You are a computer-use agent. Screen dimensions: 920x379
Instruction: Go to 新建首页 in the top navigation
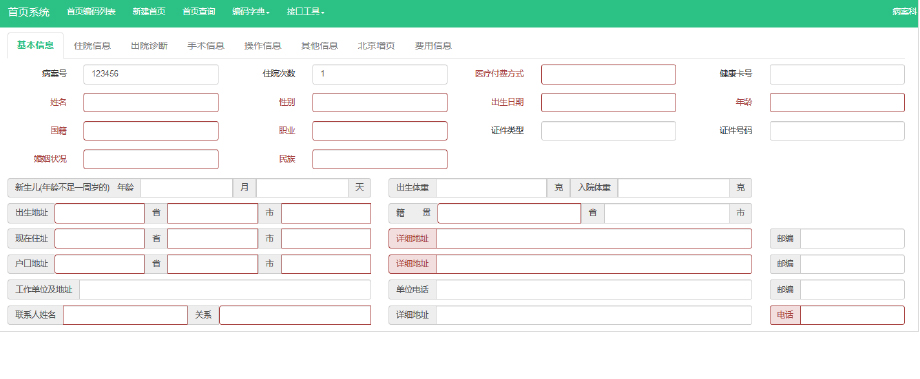tap(148, 12)
